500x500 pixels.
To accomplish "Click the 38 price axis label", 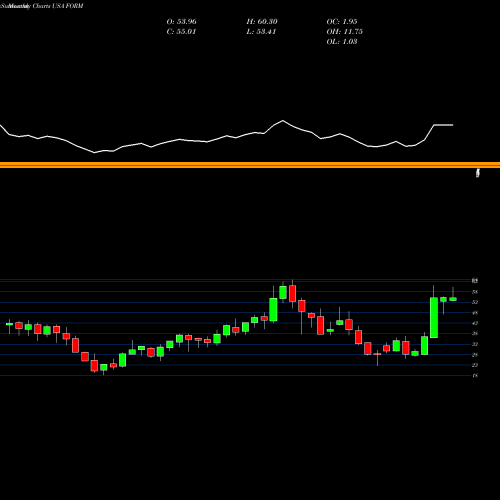I will [x=475, y=334].
